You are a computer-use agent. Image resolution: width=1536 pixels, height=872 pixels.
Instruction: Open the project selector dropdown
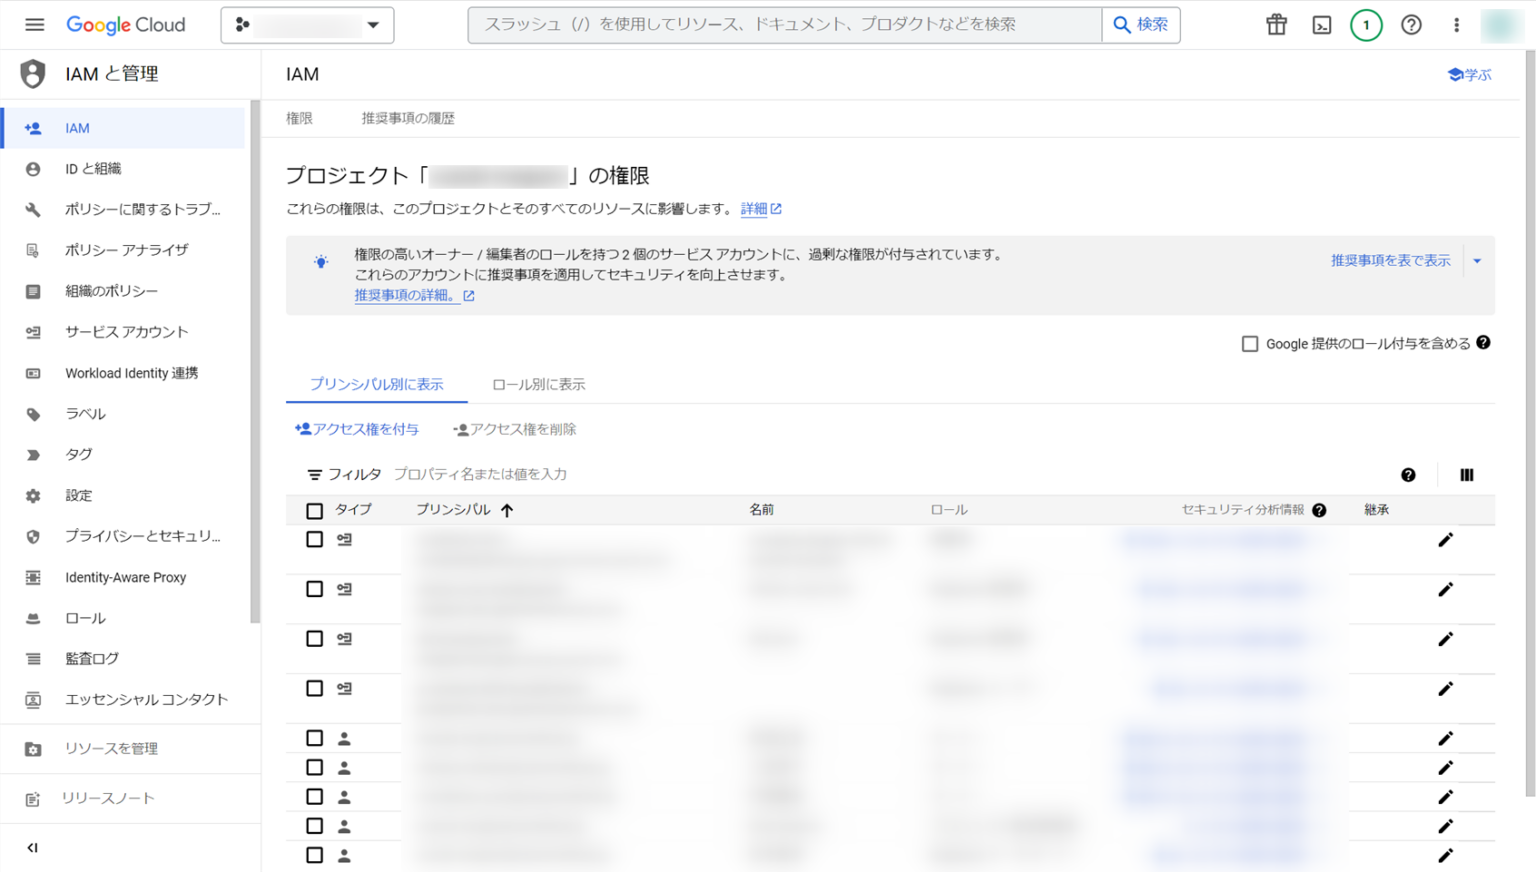[x=306, y=24]
